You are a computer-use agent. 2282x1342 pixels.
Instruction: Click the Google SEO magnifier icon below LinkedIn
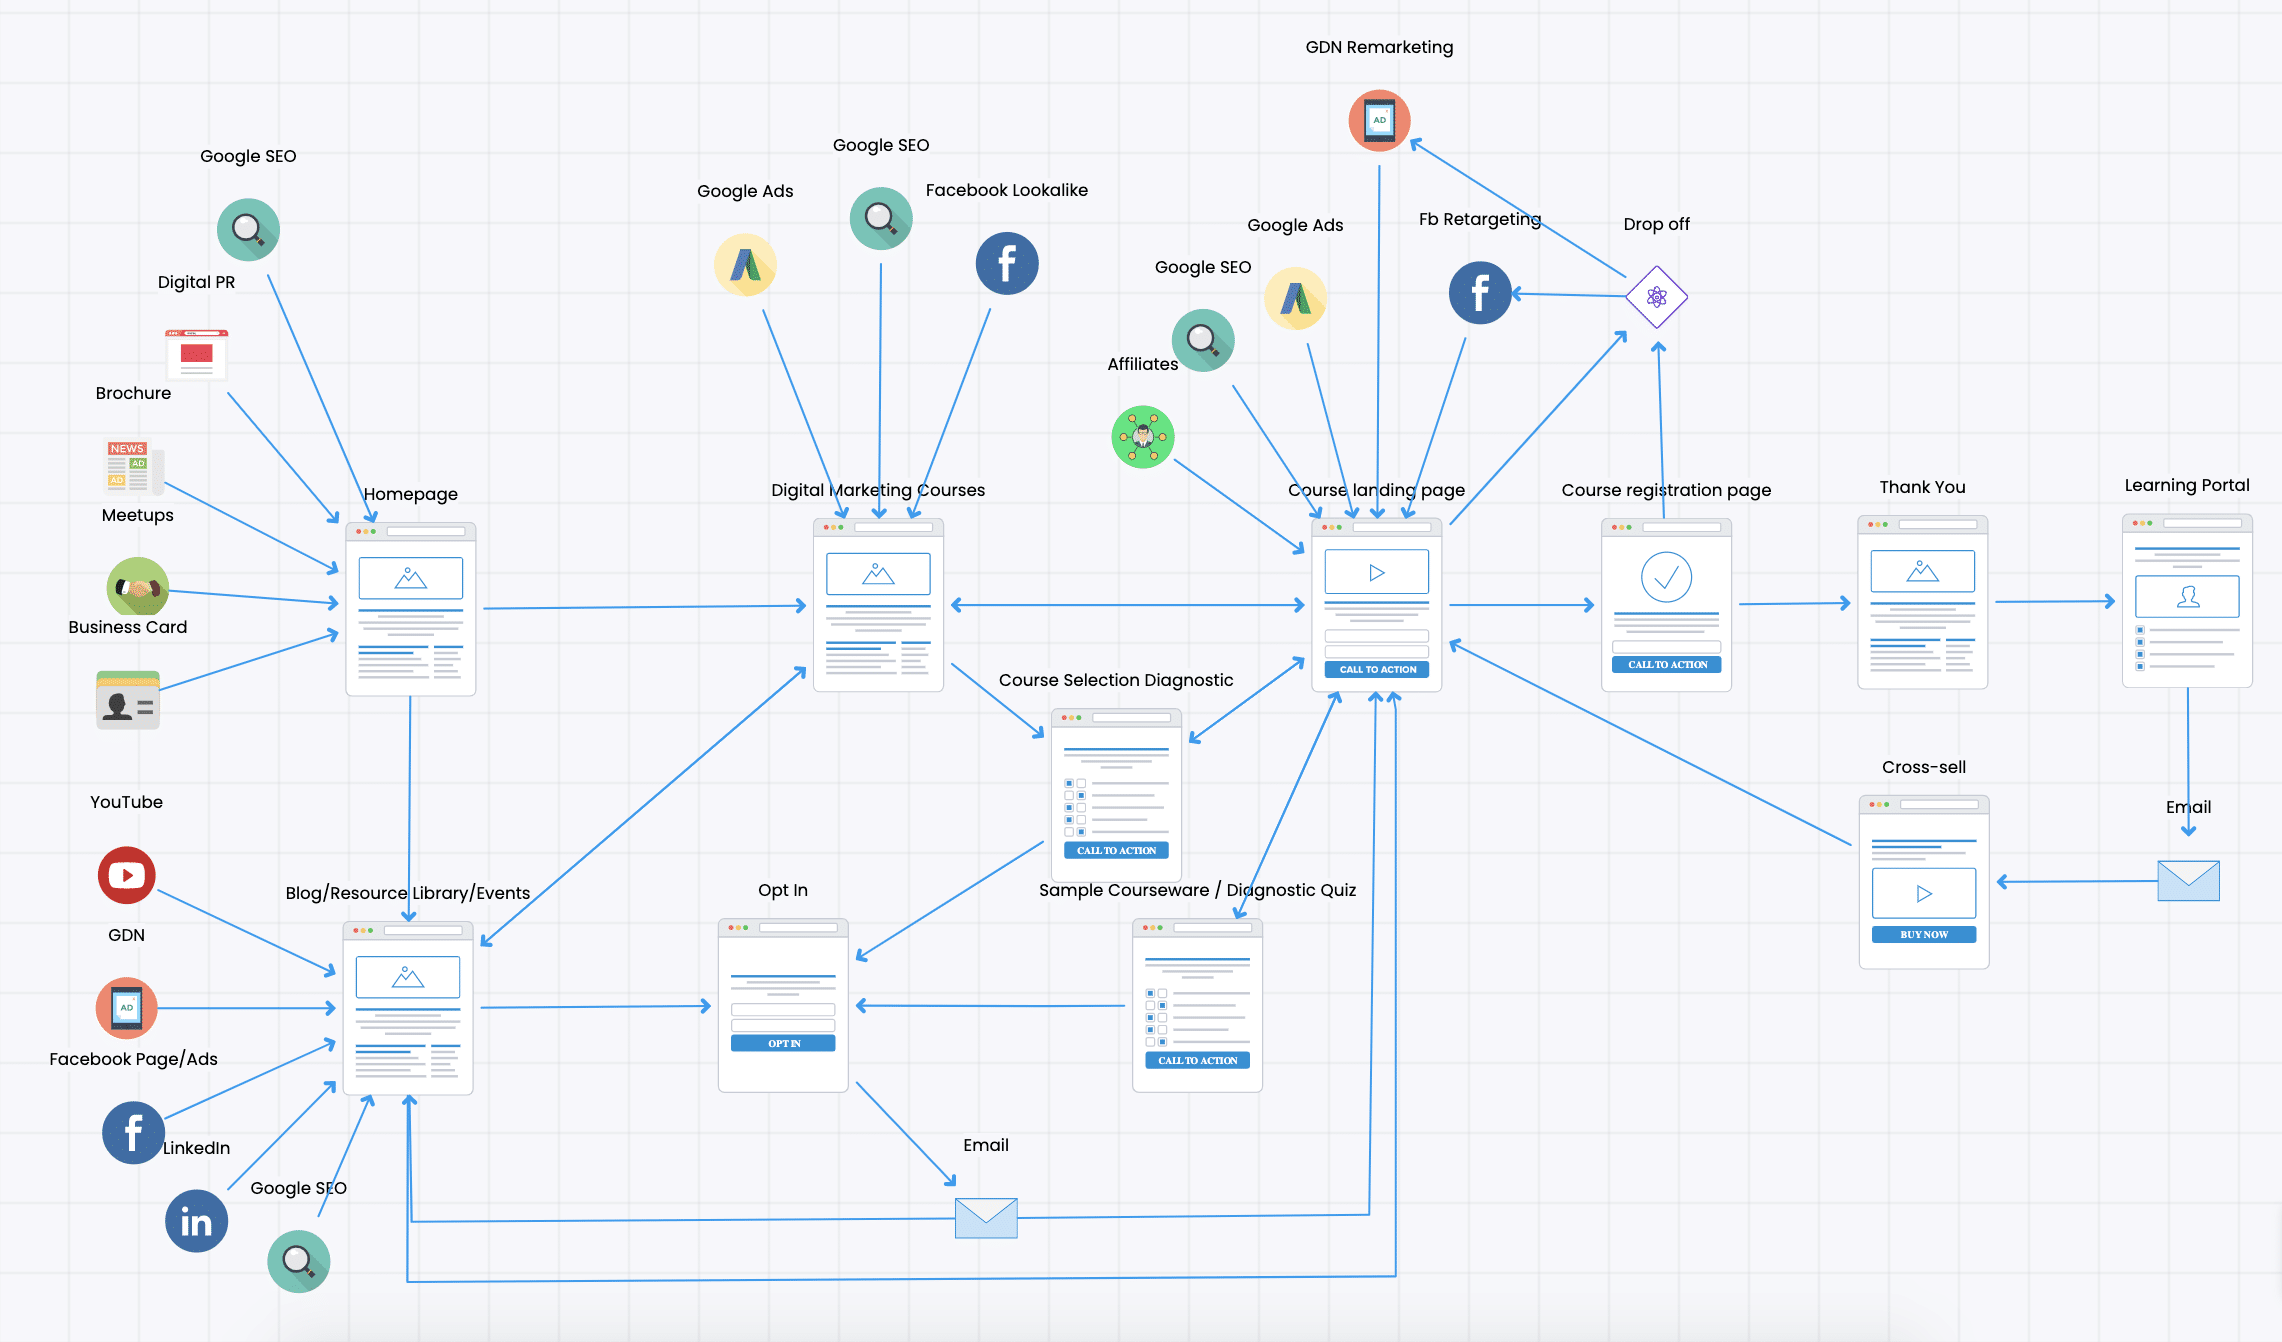[x=298, y=1261]
